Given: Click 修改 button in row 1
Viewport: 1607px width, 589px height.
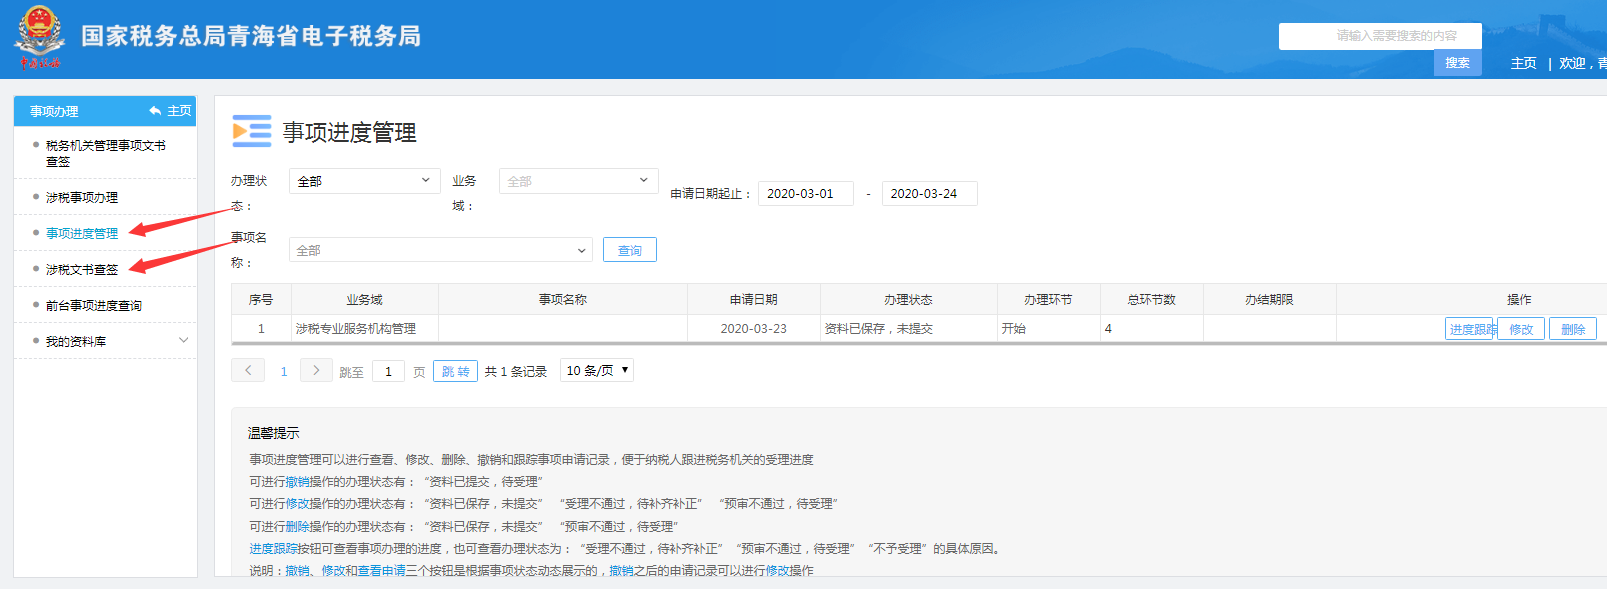Looking at the screenshot, I should (x=1521, y=329).
